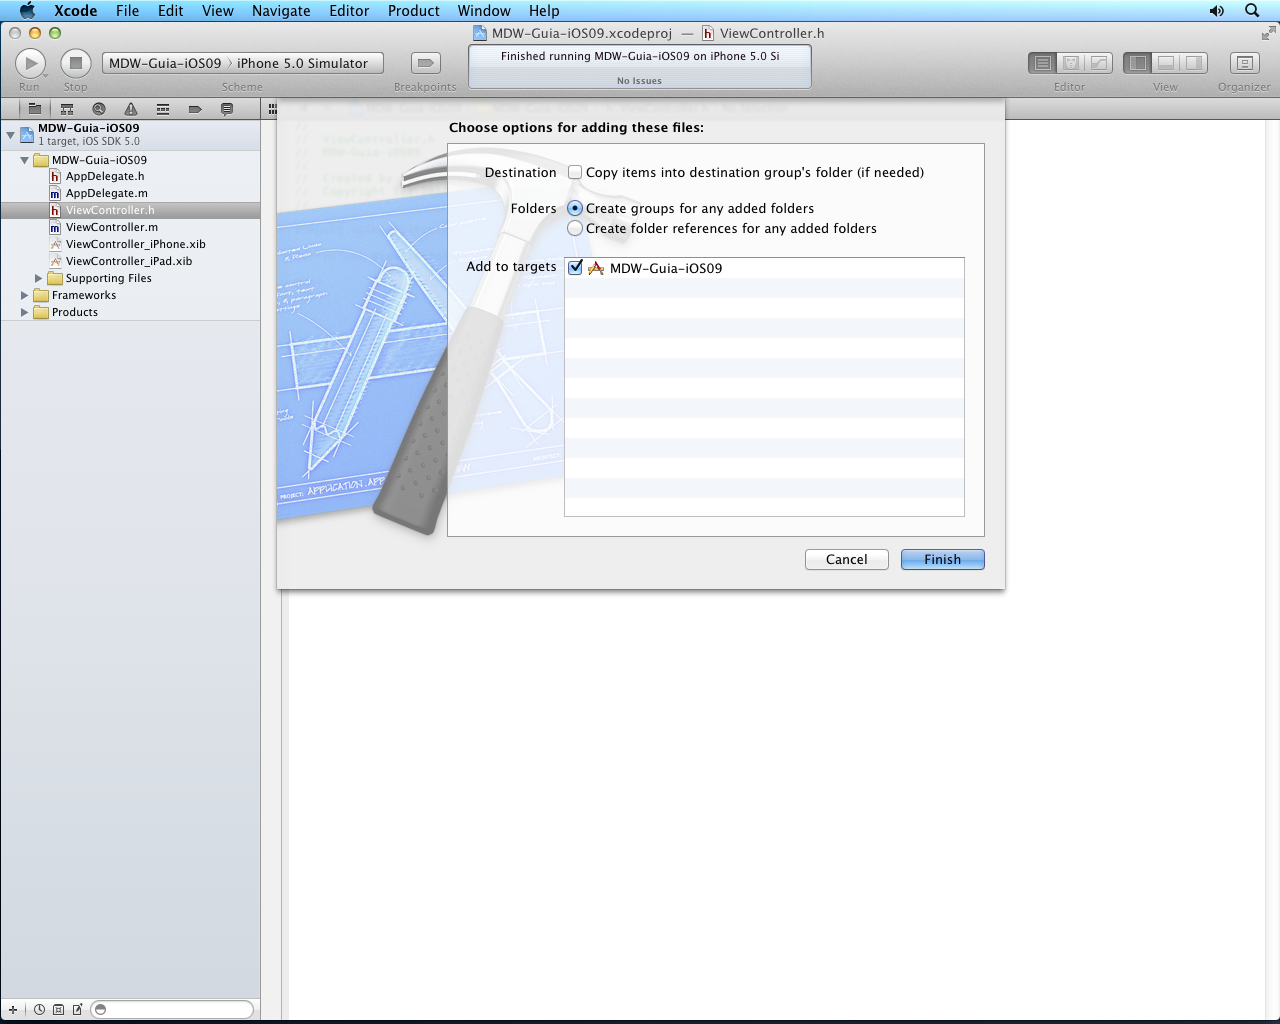
Task: Click the add plus icon at navigator bottom
Action: coord(13,1010)
